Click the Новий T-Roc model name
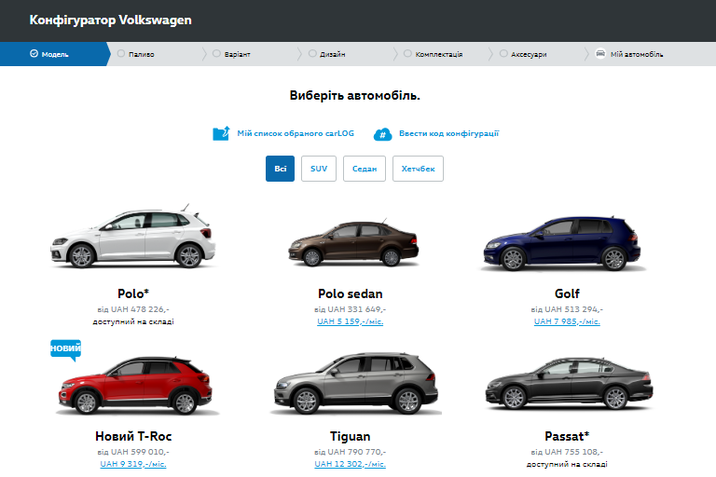The height and width of the screenshot is (477, 716). (133, 436)
